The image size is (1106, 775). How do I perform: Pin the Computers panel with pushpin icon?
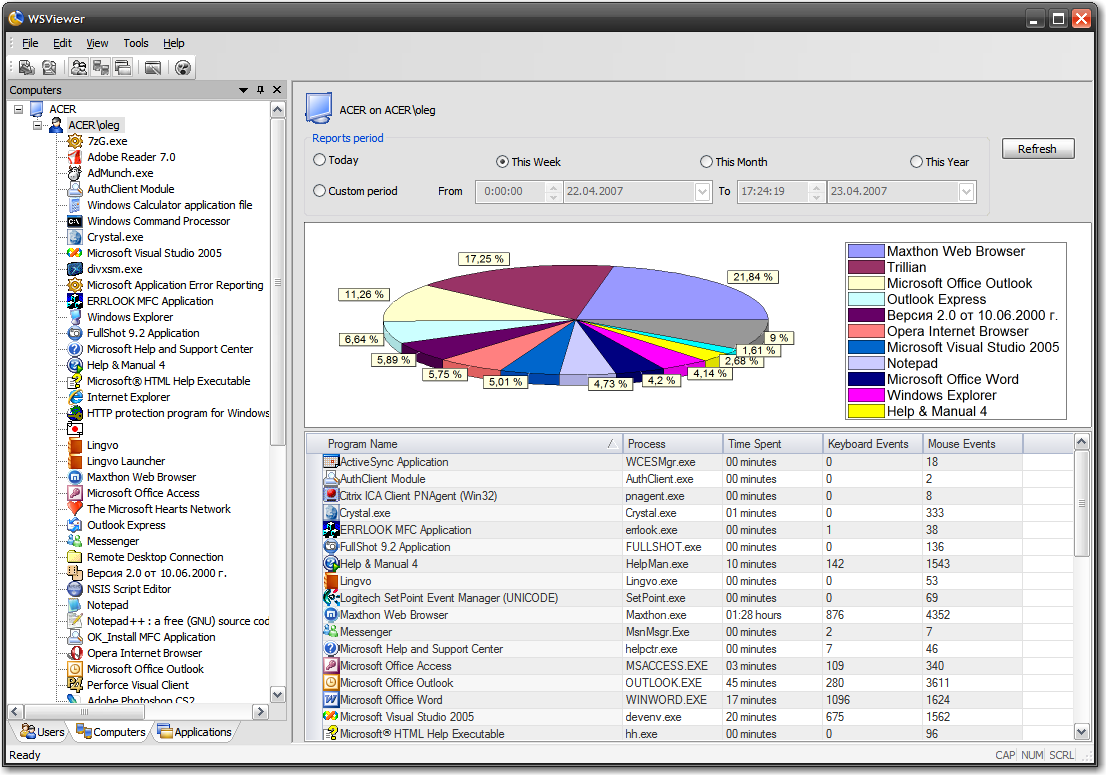click(260, 90)
